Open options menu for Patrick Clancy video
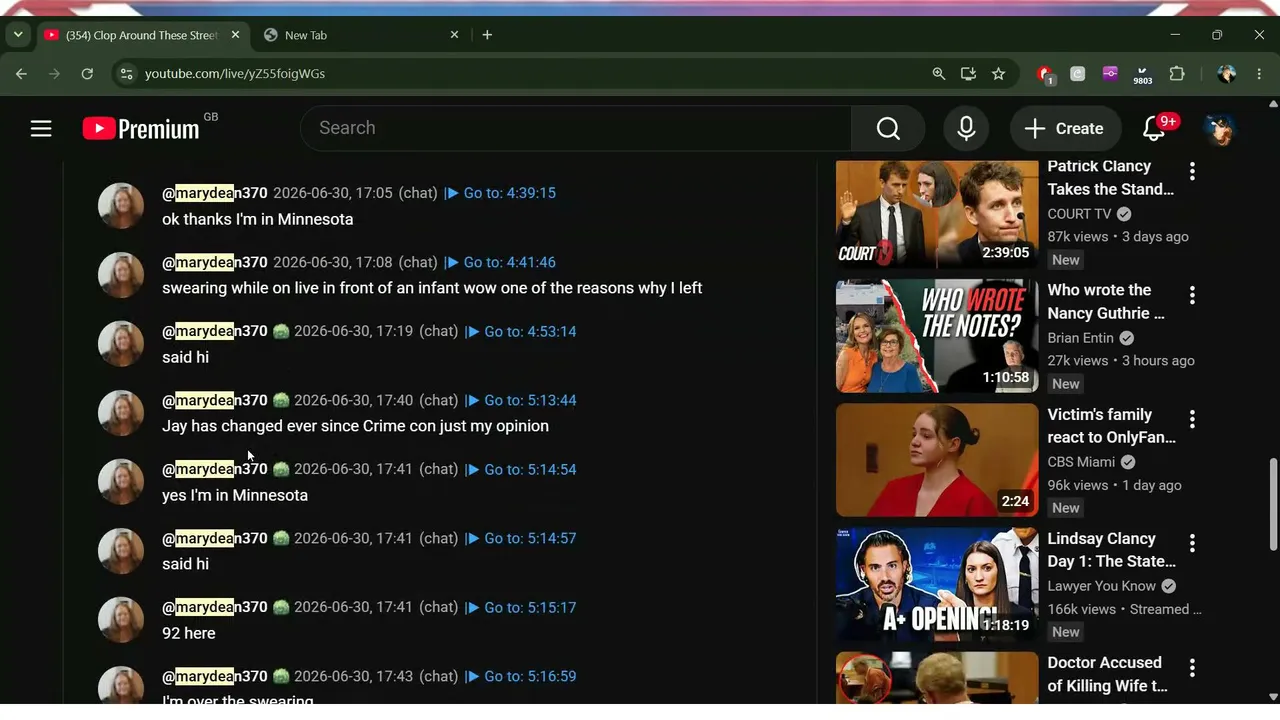 click(x=1192, y=171)
